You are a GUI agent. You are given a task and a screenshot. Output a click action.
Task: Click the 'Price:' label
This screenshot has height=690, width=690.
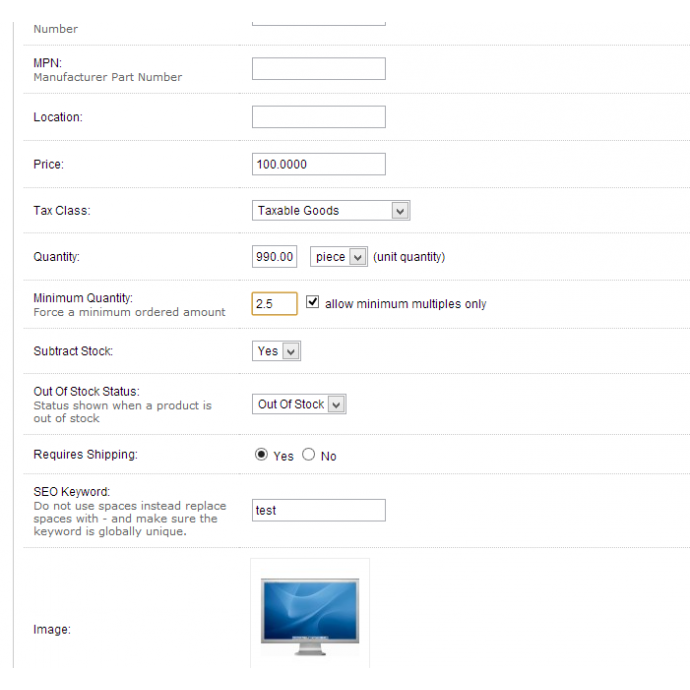tap(49, 165)
